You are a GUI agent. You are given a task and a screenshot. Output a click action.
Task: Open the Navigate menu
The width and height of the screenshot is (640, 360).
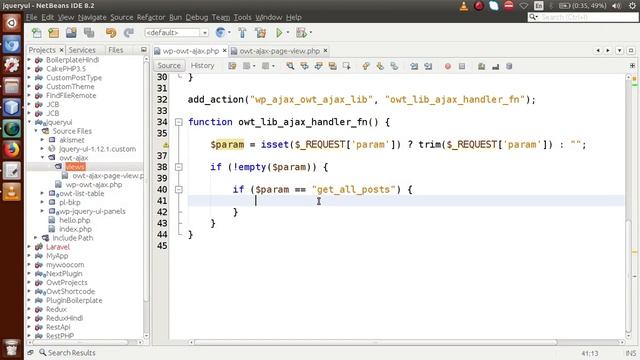click(92, 17)
